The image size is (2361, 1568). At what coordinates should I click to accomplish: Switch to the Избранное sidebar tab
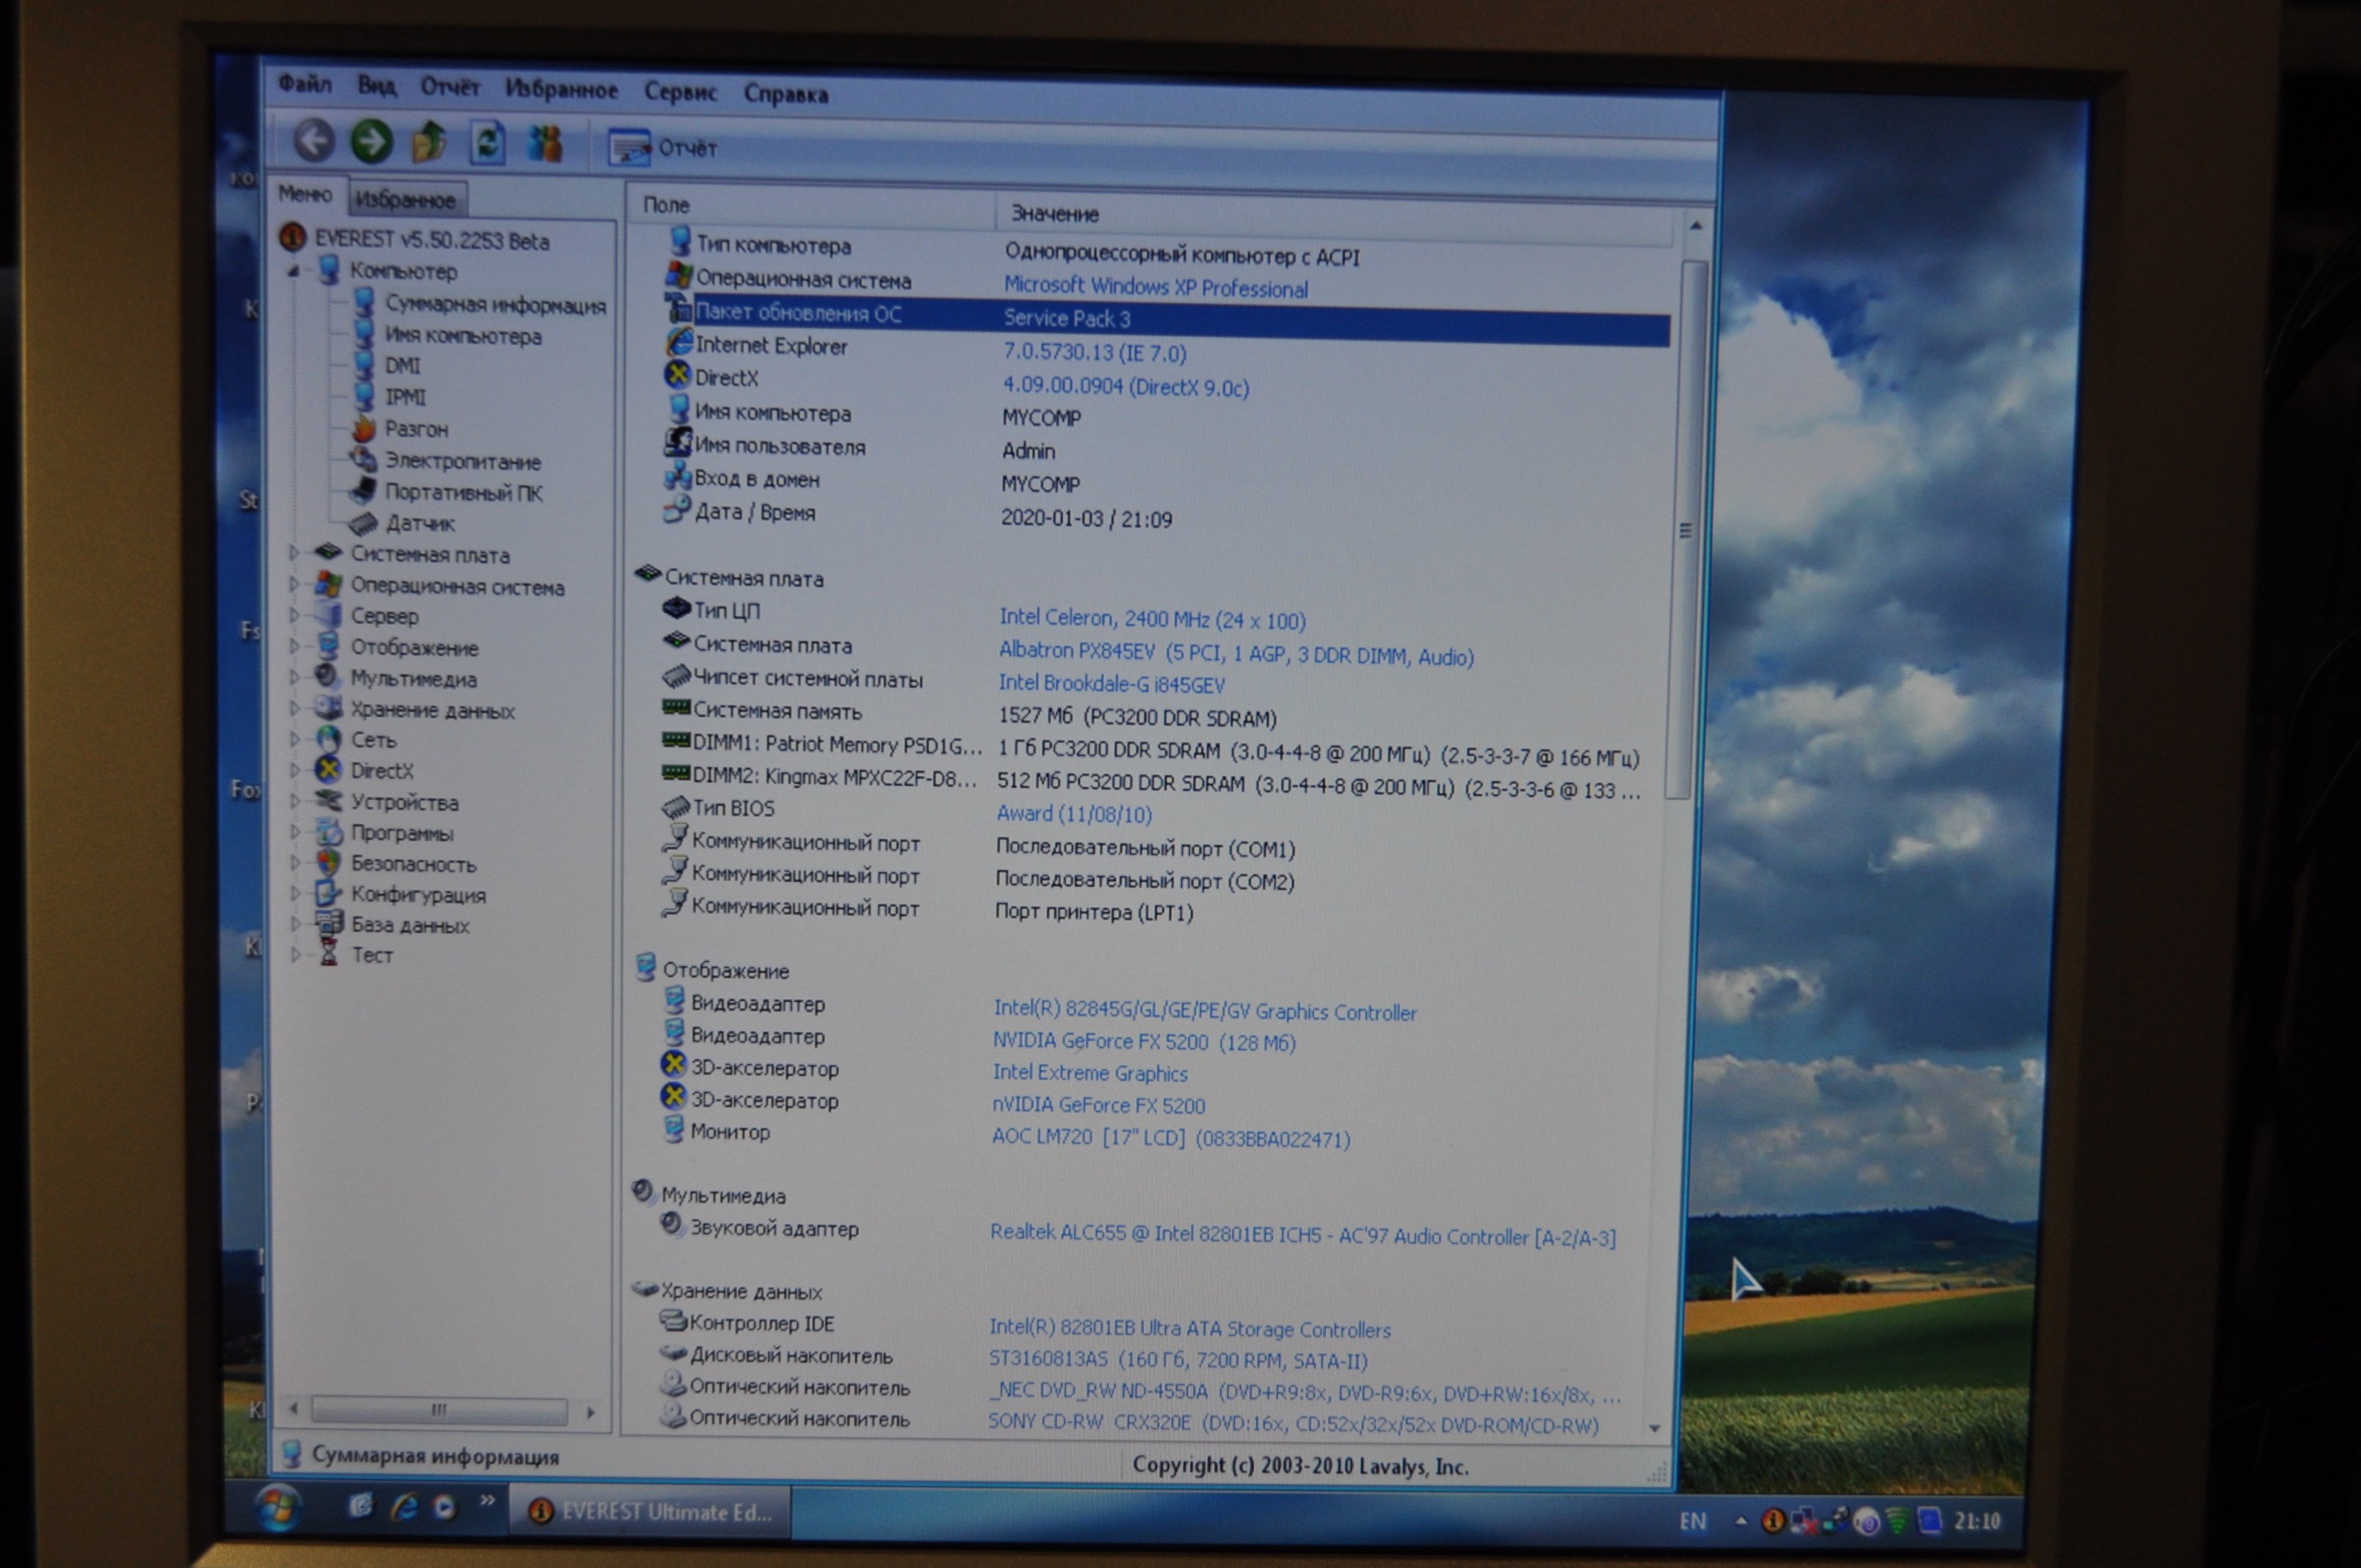[405, 200]
